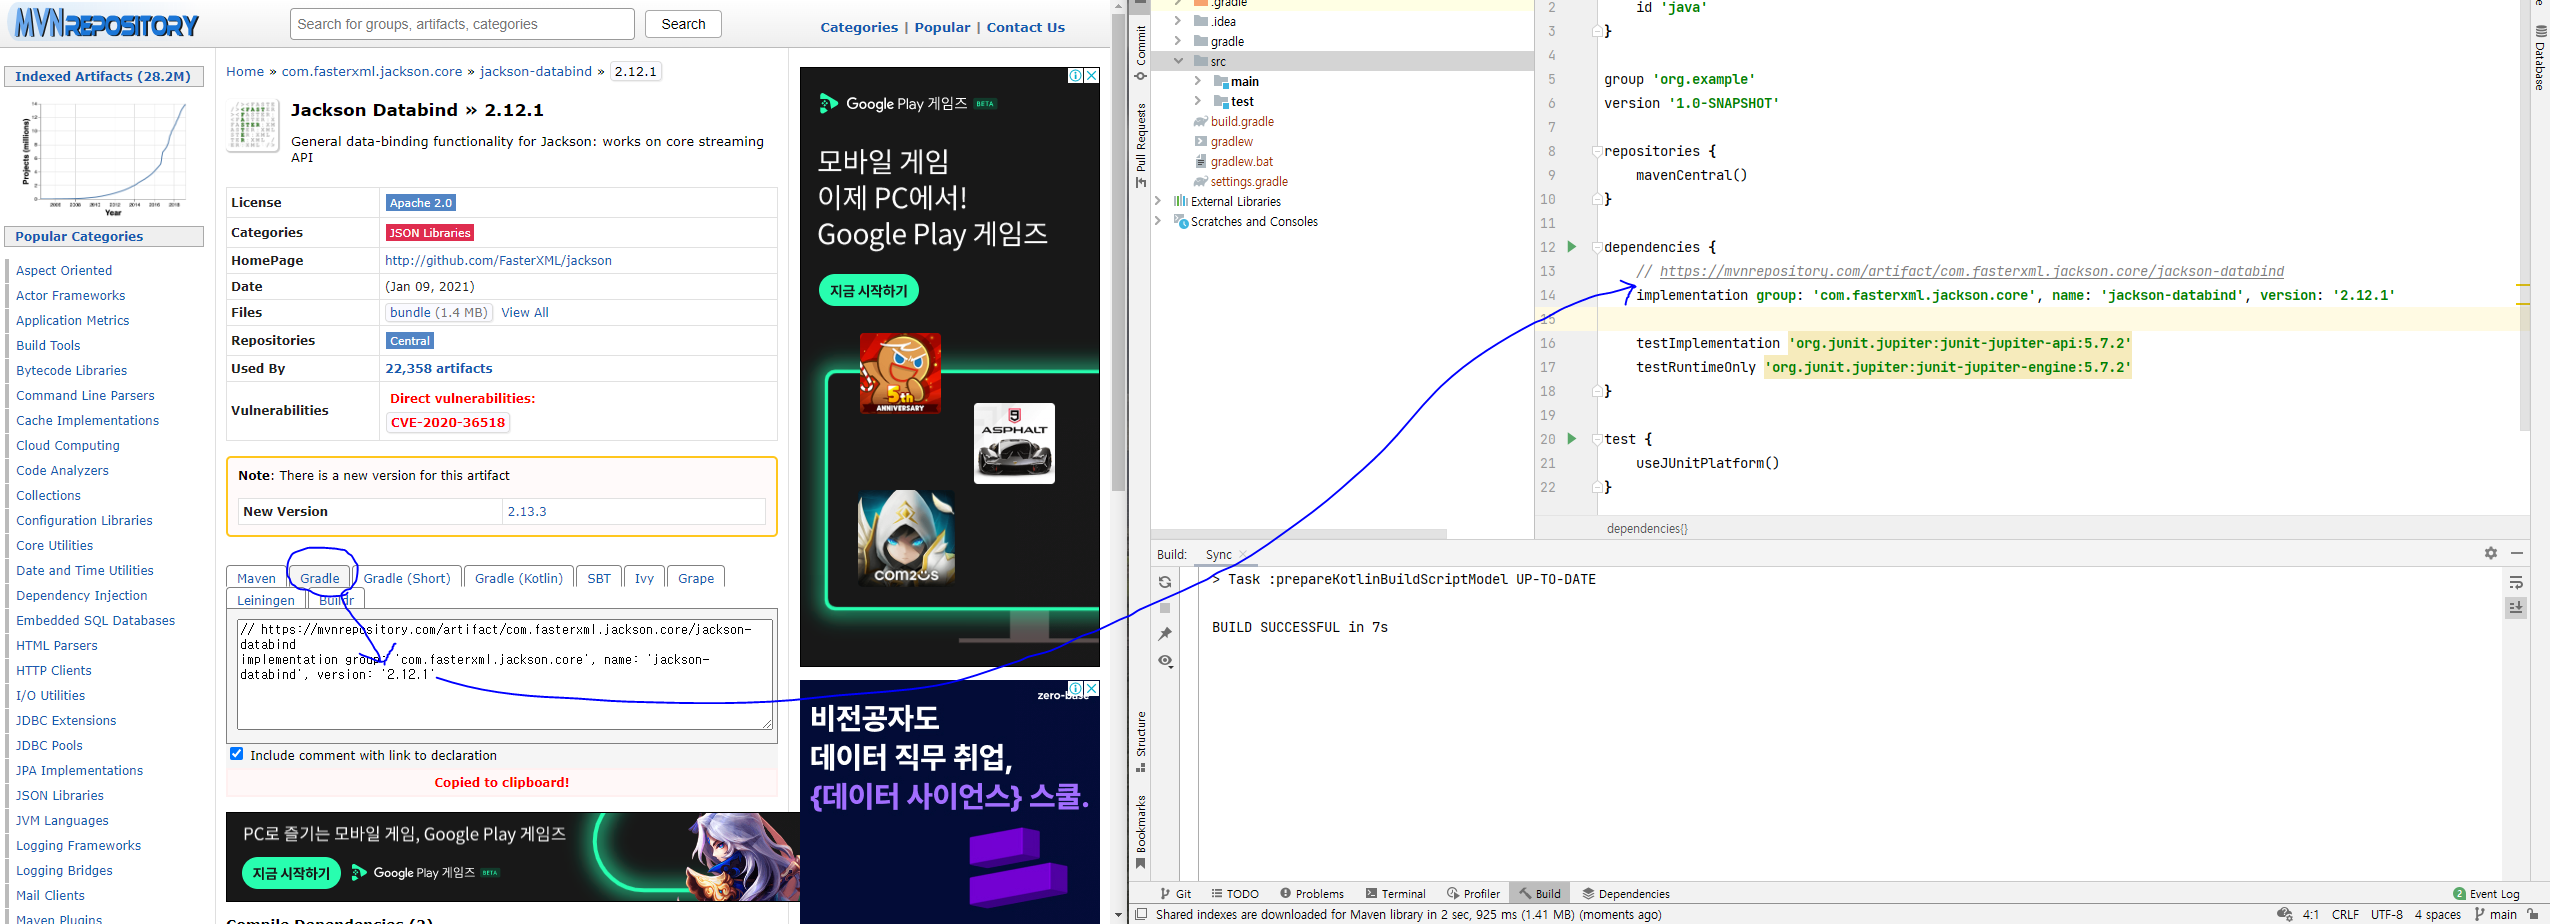The height and width of the screenshot is (924, 2550).
Task: Open the CVE-2020-36518 vulnerability link
Action: (448, 422)
